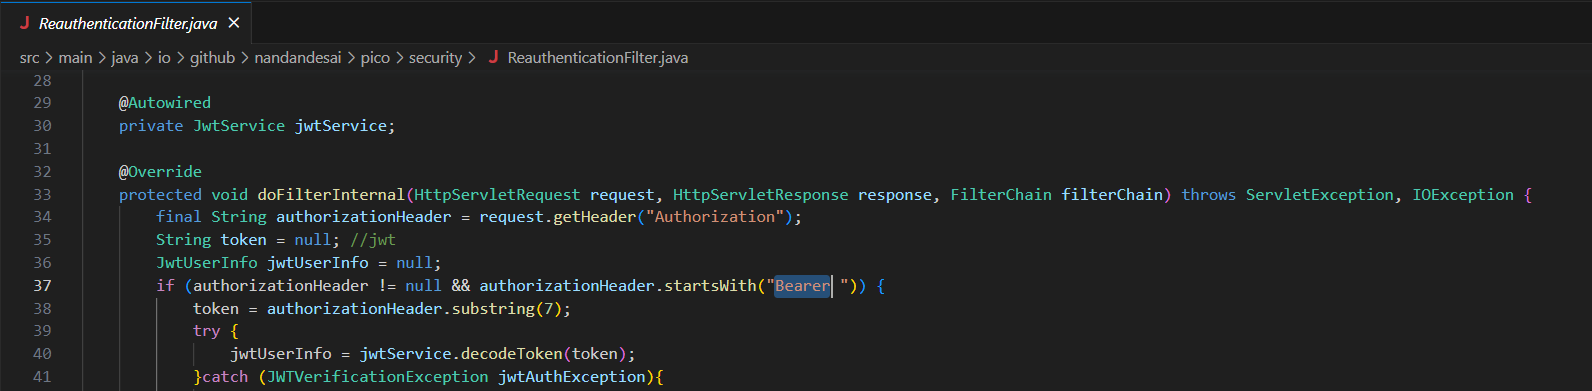Click the HttpServletResponse parameter type
1592x391 pixels.
pyautogui.click(x=760, y=195)
